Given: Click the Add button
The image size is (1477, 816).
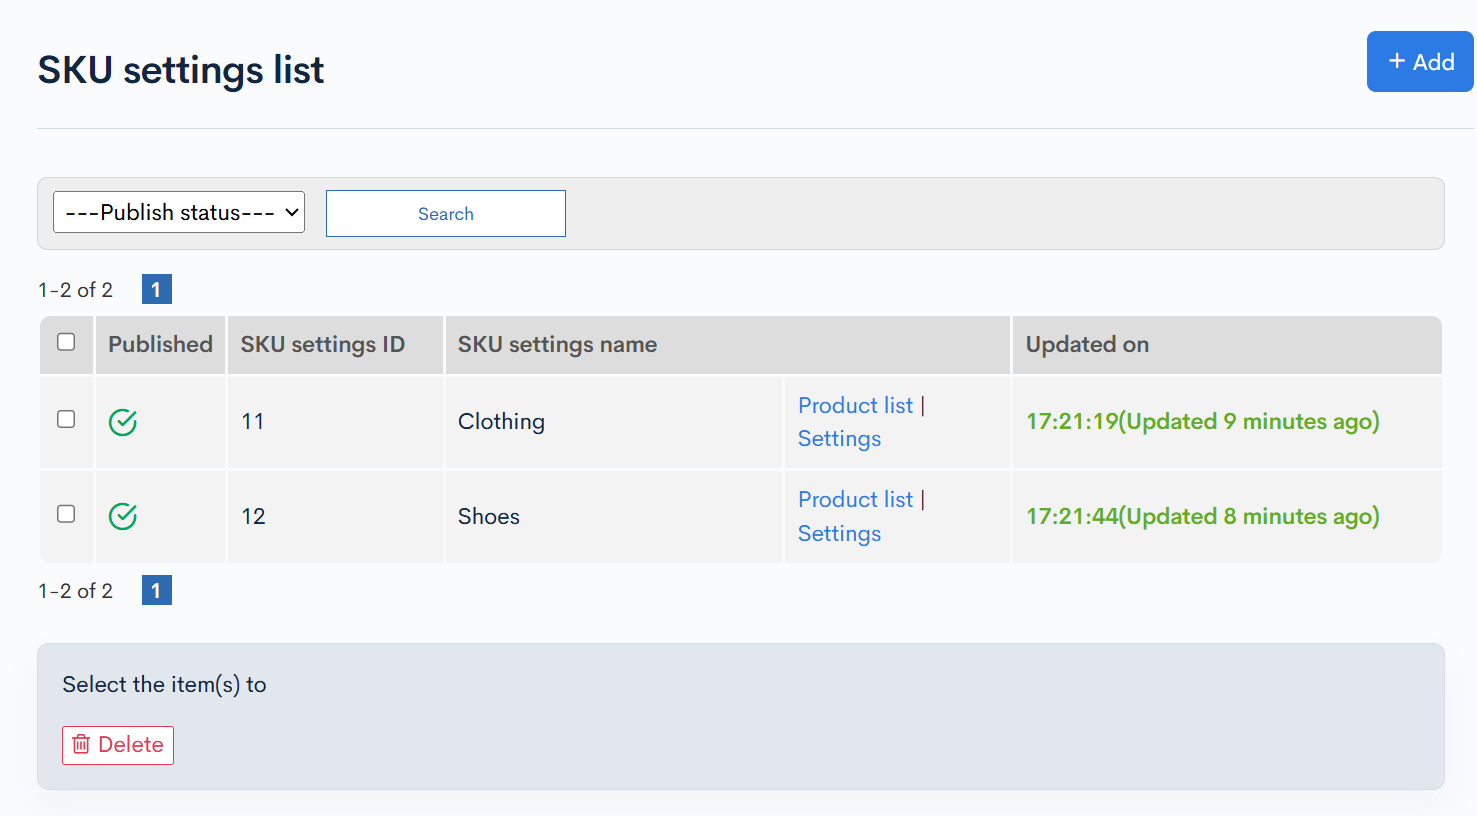Looking at the screenshot, I should (x=1421, y=62).
